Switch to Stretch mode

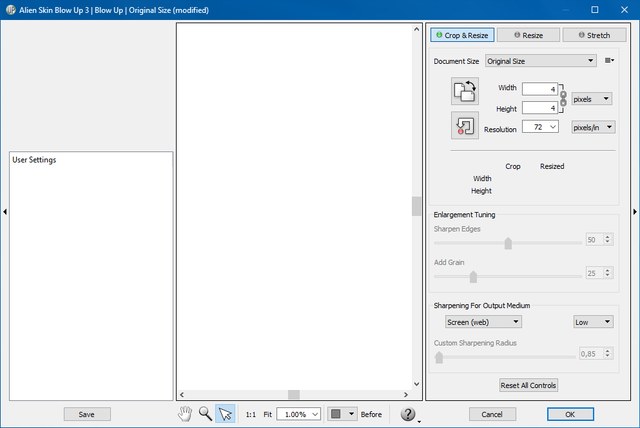click(x=594, y=35)
